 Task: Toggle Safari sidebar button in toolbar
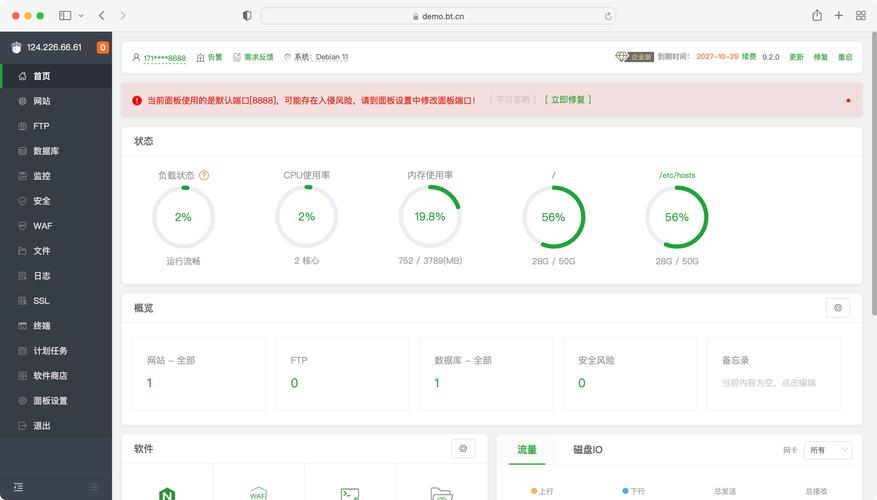point(65,16)
